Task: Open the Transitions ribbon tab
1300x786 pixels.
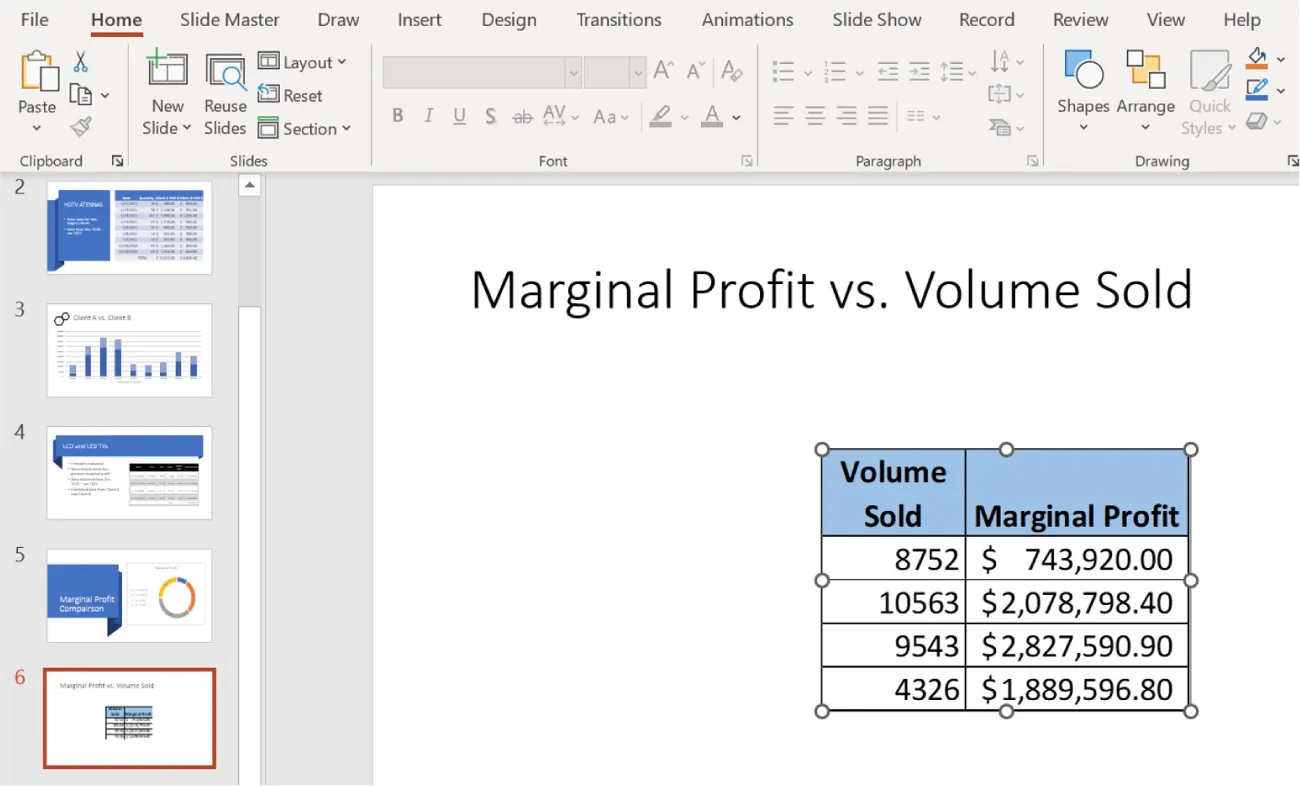Action: [618, 20]
